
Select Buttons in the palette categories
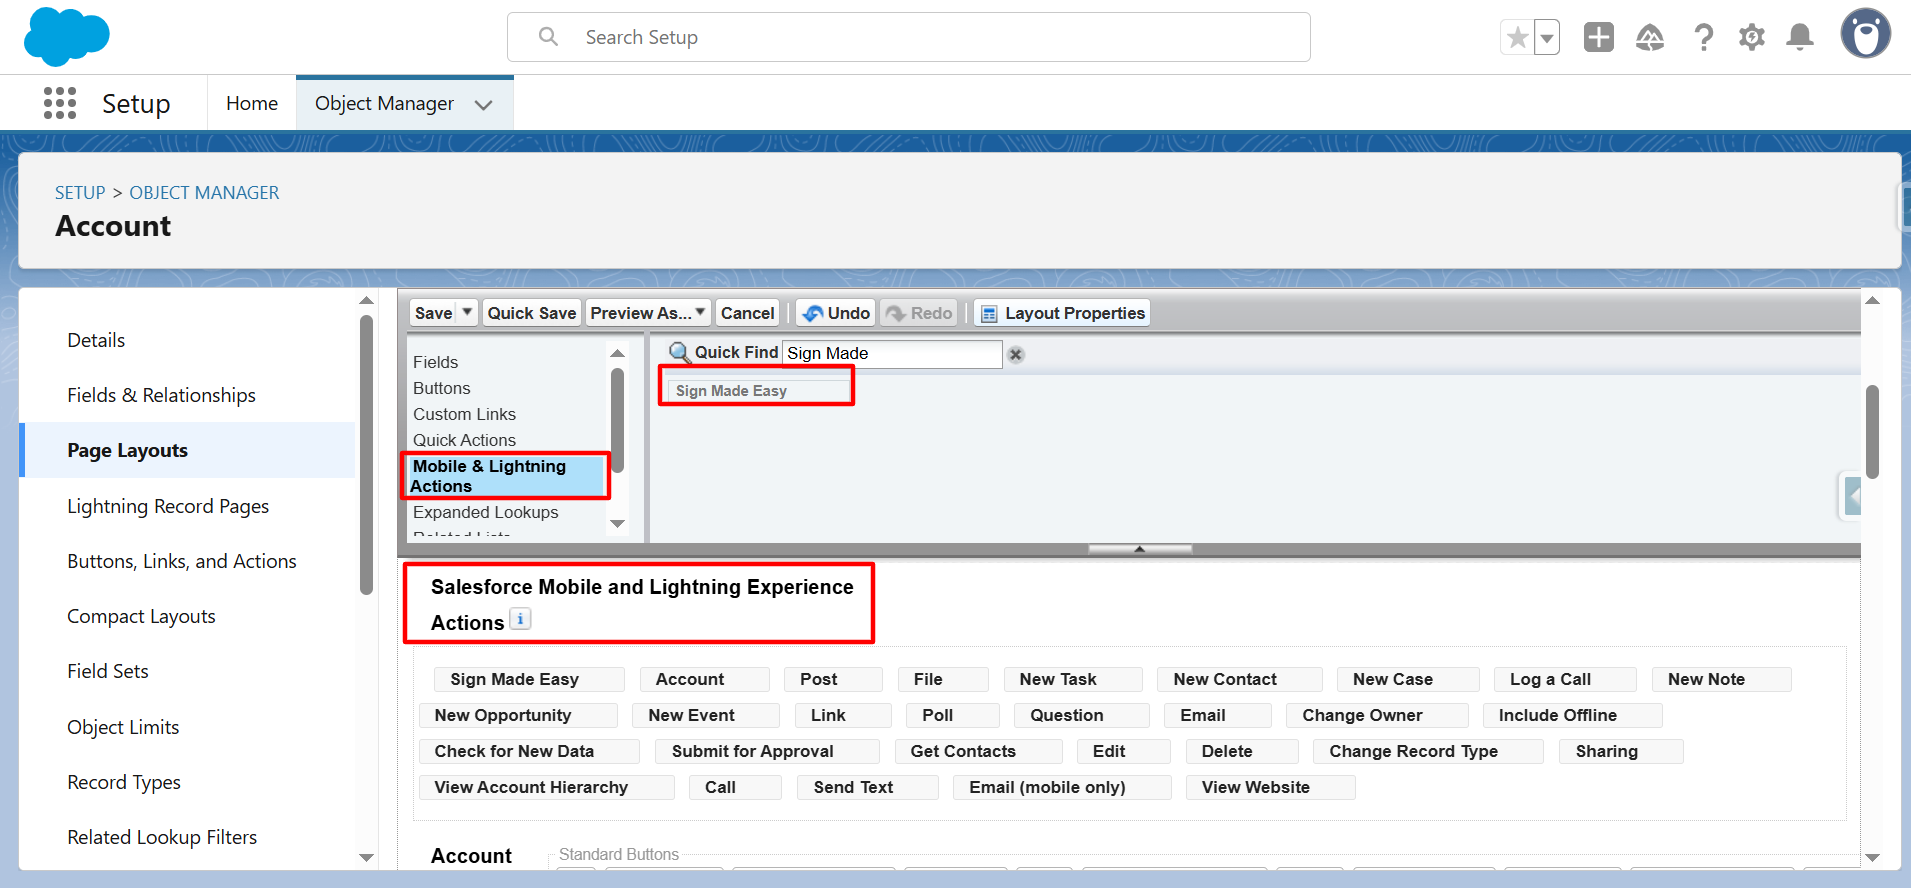tap(442, 388)
